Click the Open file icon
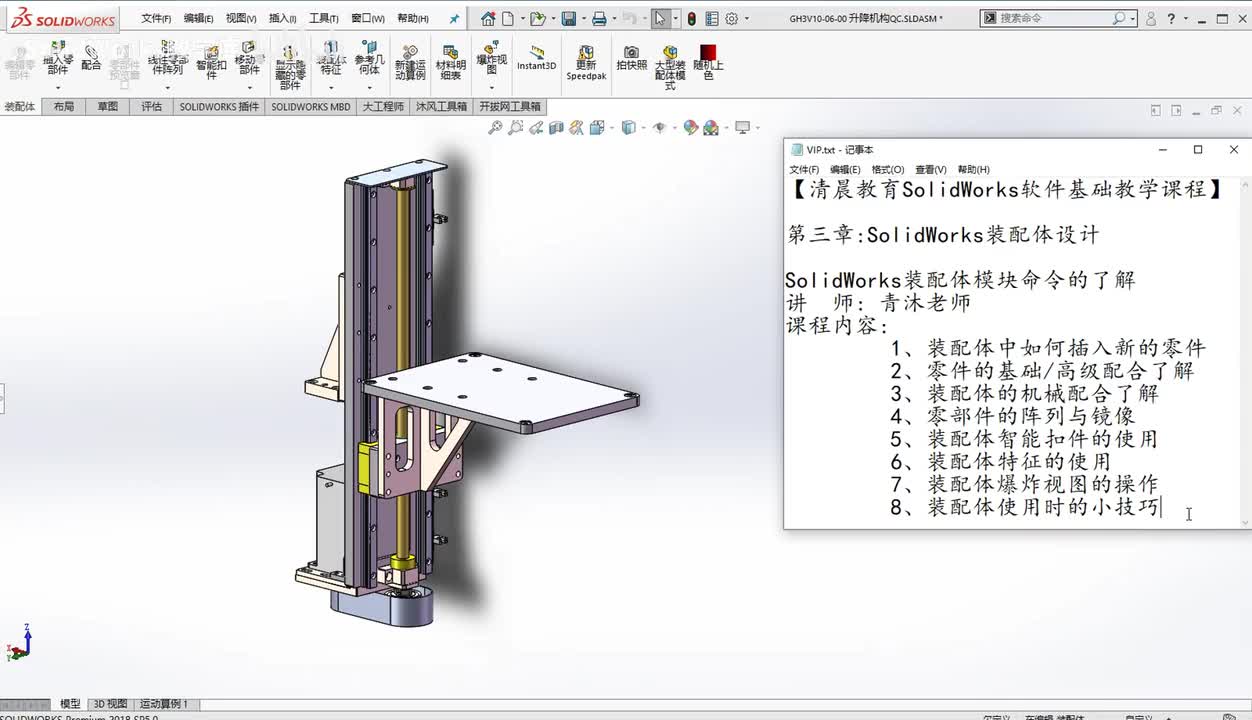The height and width of the screenshot is (720, 1252). pyautogui.click(x=538, y=18)
